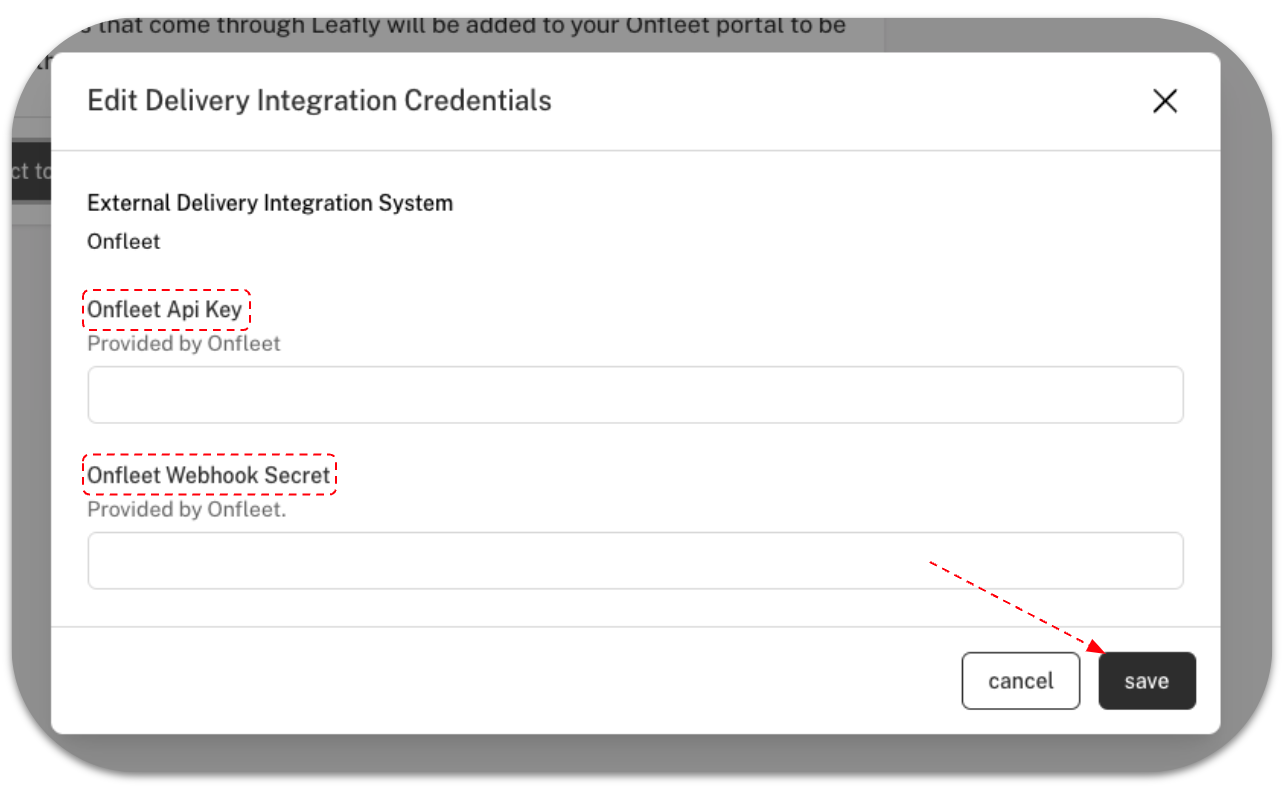Viewport: 1287px width, 792px height.
Task: Click the Provided by Onfleet helper text
Action: 183,343
